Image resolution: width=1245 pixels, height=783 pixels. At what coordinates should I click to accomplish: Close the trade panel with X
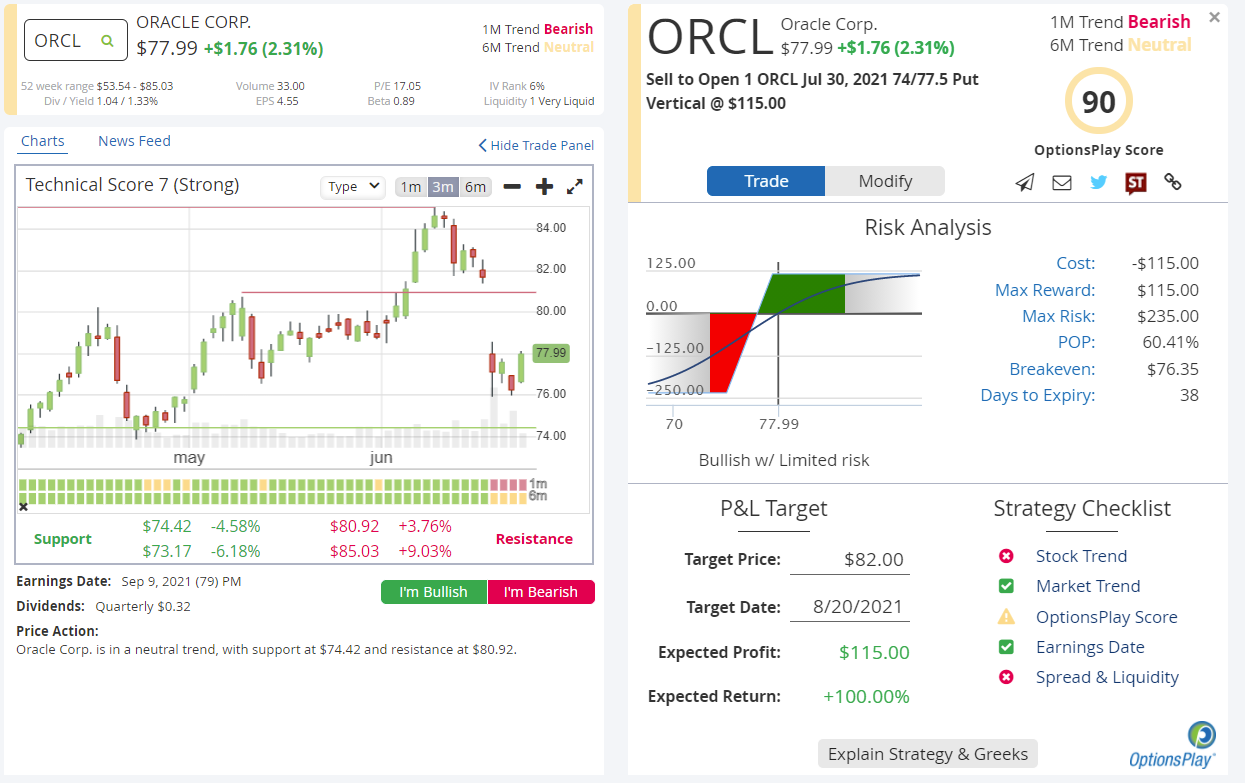coord(1214,17)
